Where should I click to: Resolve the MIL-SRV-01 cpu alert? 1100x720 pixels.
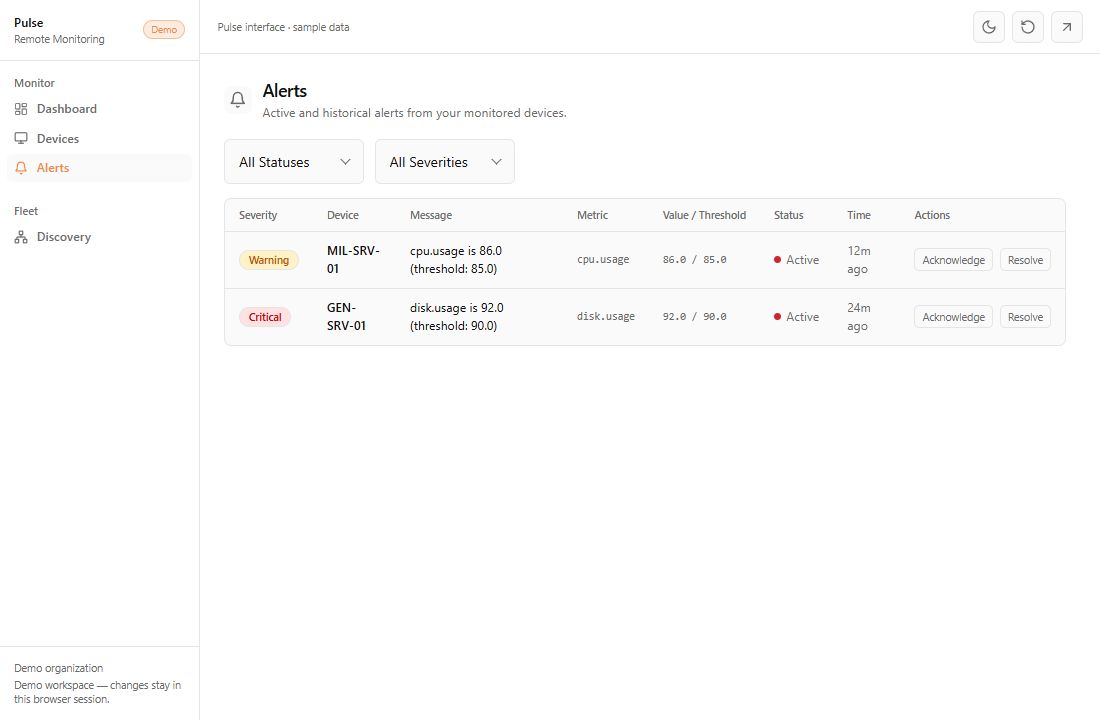coord(1025,260)
